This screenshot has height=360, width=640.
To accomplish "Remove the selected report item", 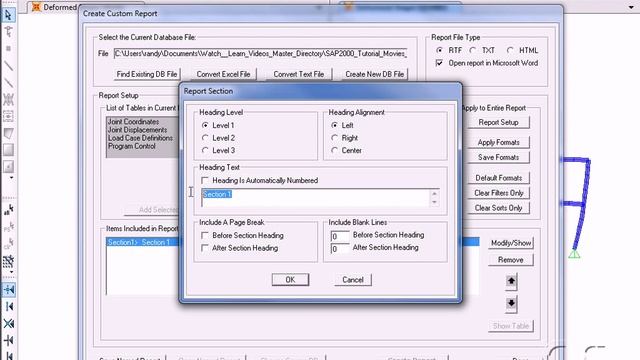I will click(x=511, y=260).
